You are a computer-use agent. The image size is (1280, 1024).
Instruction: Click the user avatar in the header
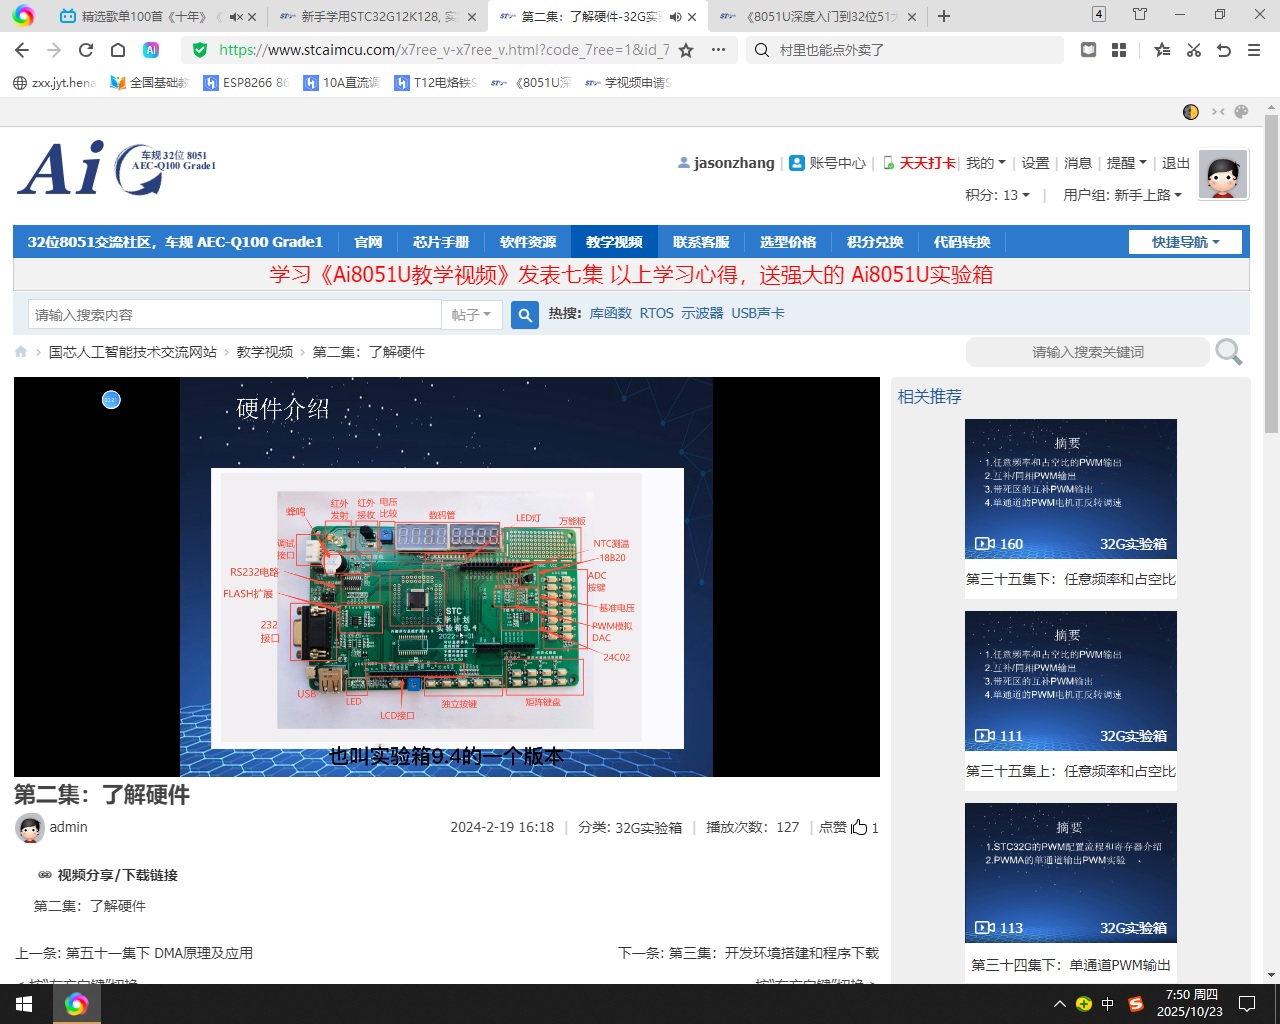pyautogui.click(x=1224, y=175)
